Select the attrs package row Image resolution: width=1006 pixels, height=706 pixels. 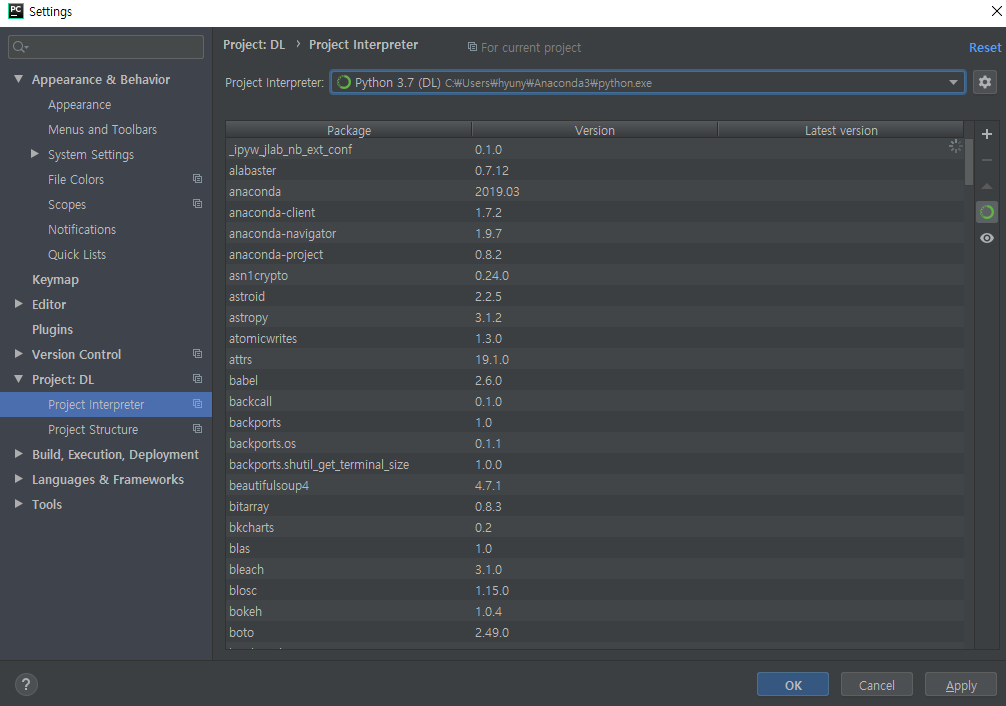click(595, 360)
